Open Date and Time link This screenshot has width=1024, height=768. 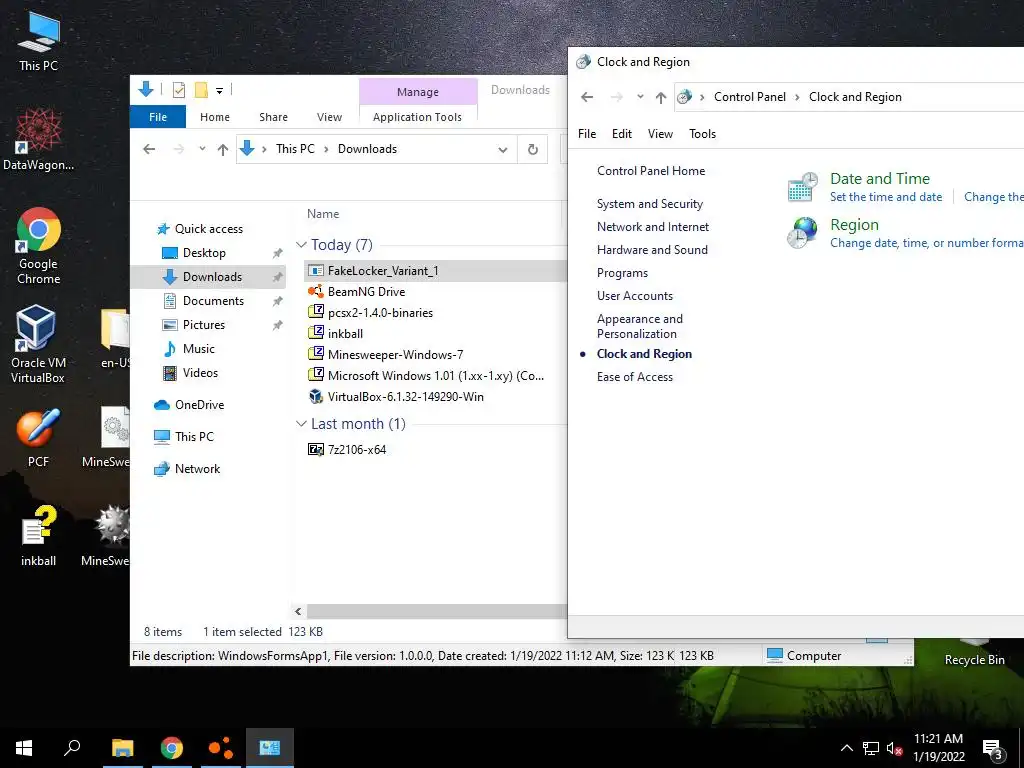click(880, 178)
